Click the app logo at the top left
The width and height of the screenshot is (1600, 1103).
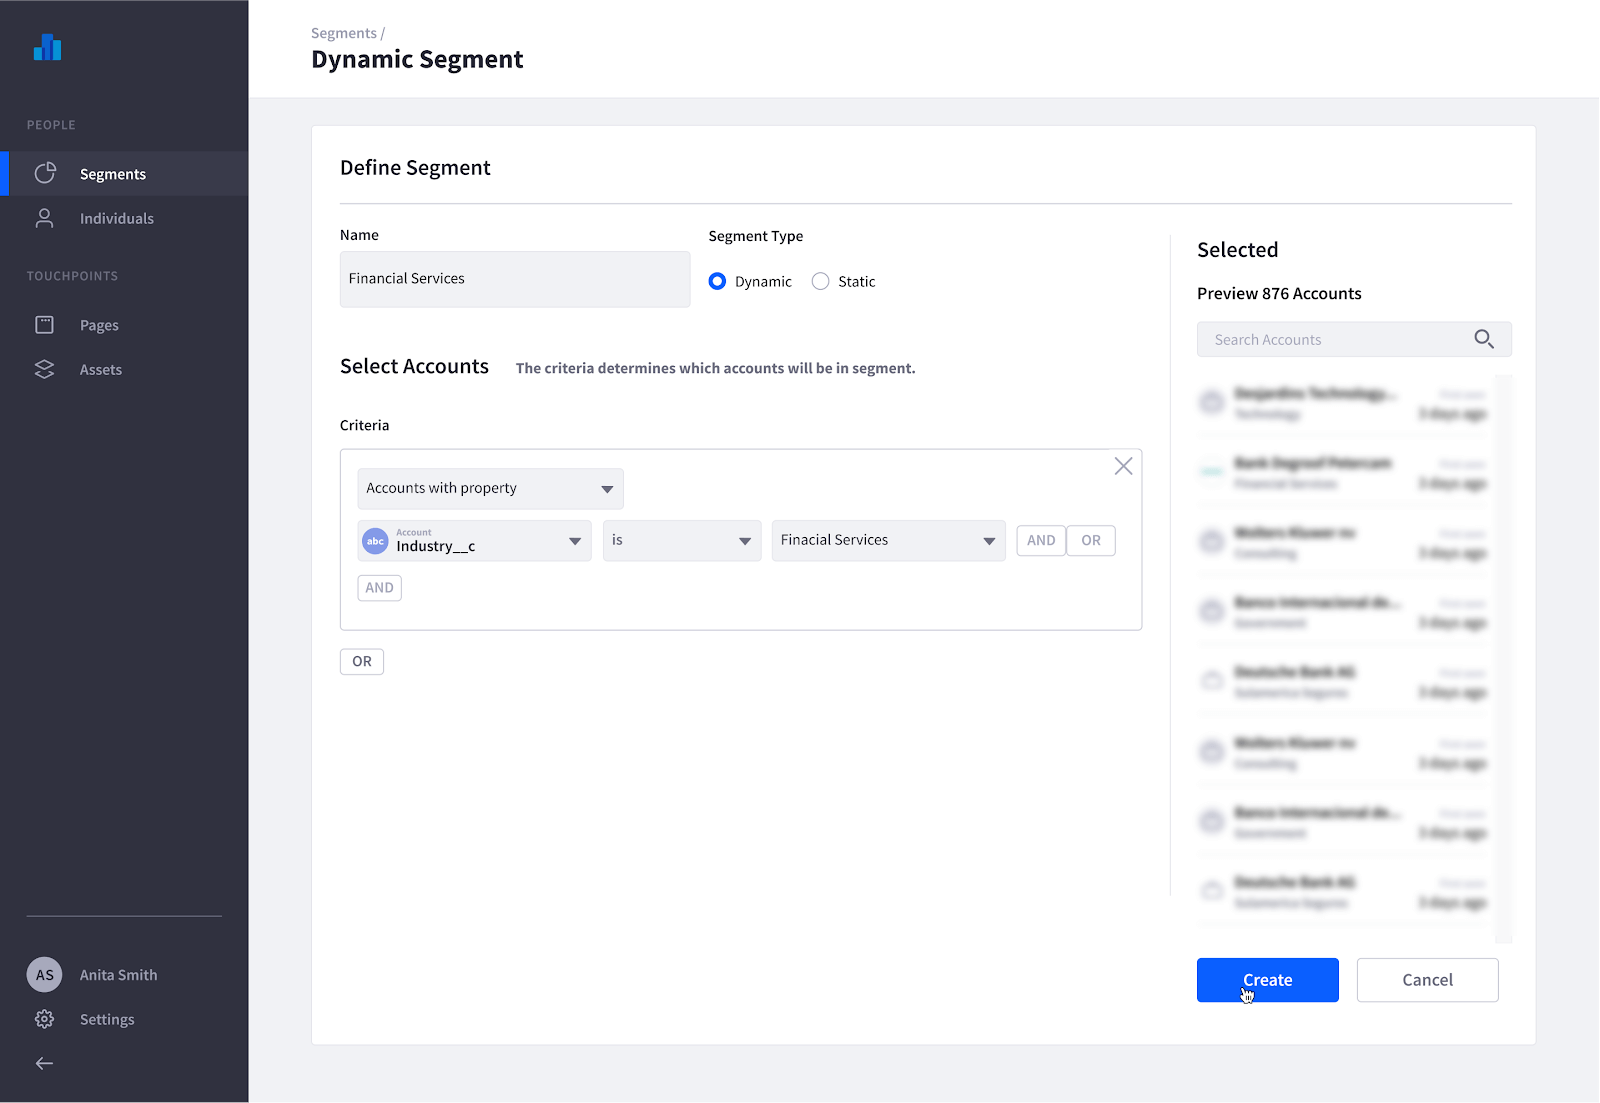(47, 47)
